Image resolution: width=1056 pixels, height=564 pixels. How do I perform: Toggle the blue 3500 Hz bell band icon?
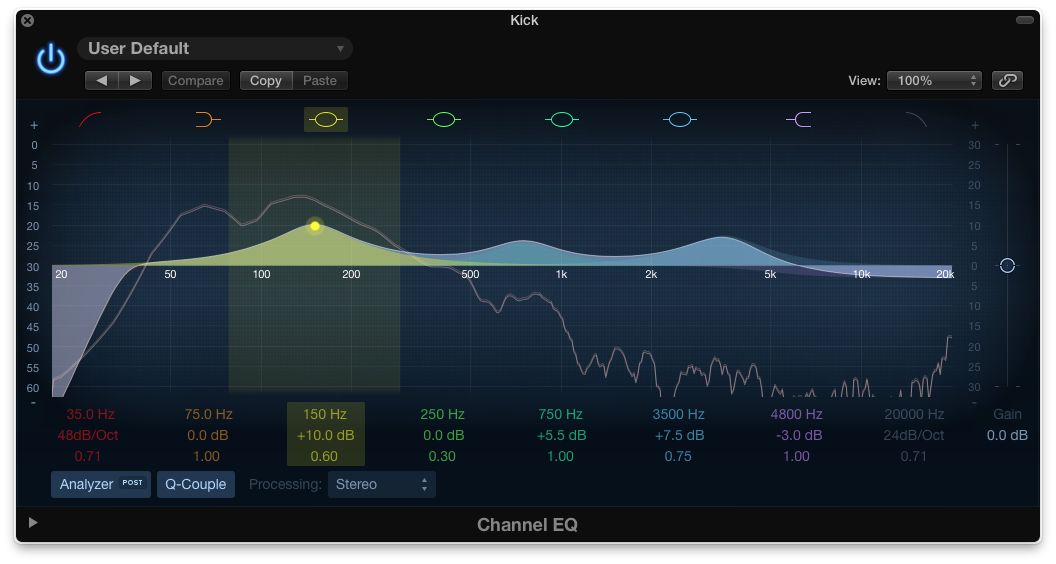pyautogui.click(x=680, y=120)
